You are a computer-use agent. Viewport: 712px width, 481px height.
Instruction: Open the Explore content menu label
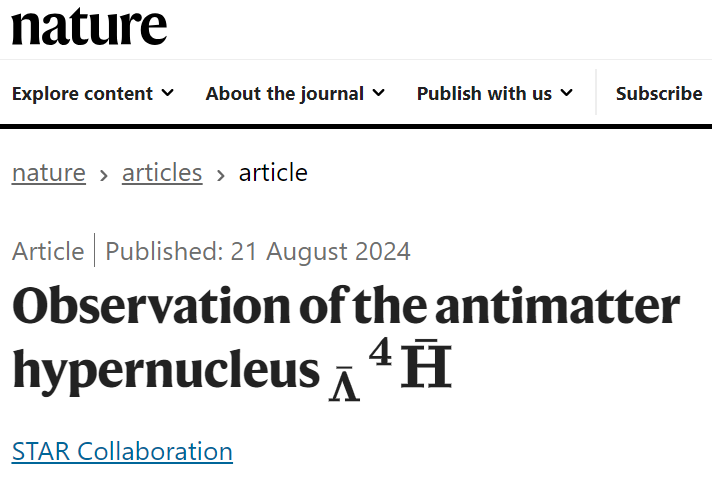click(82, 94)
